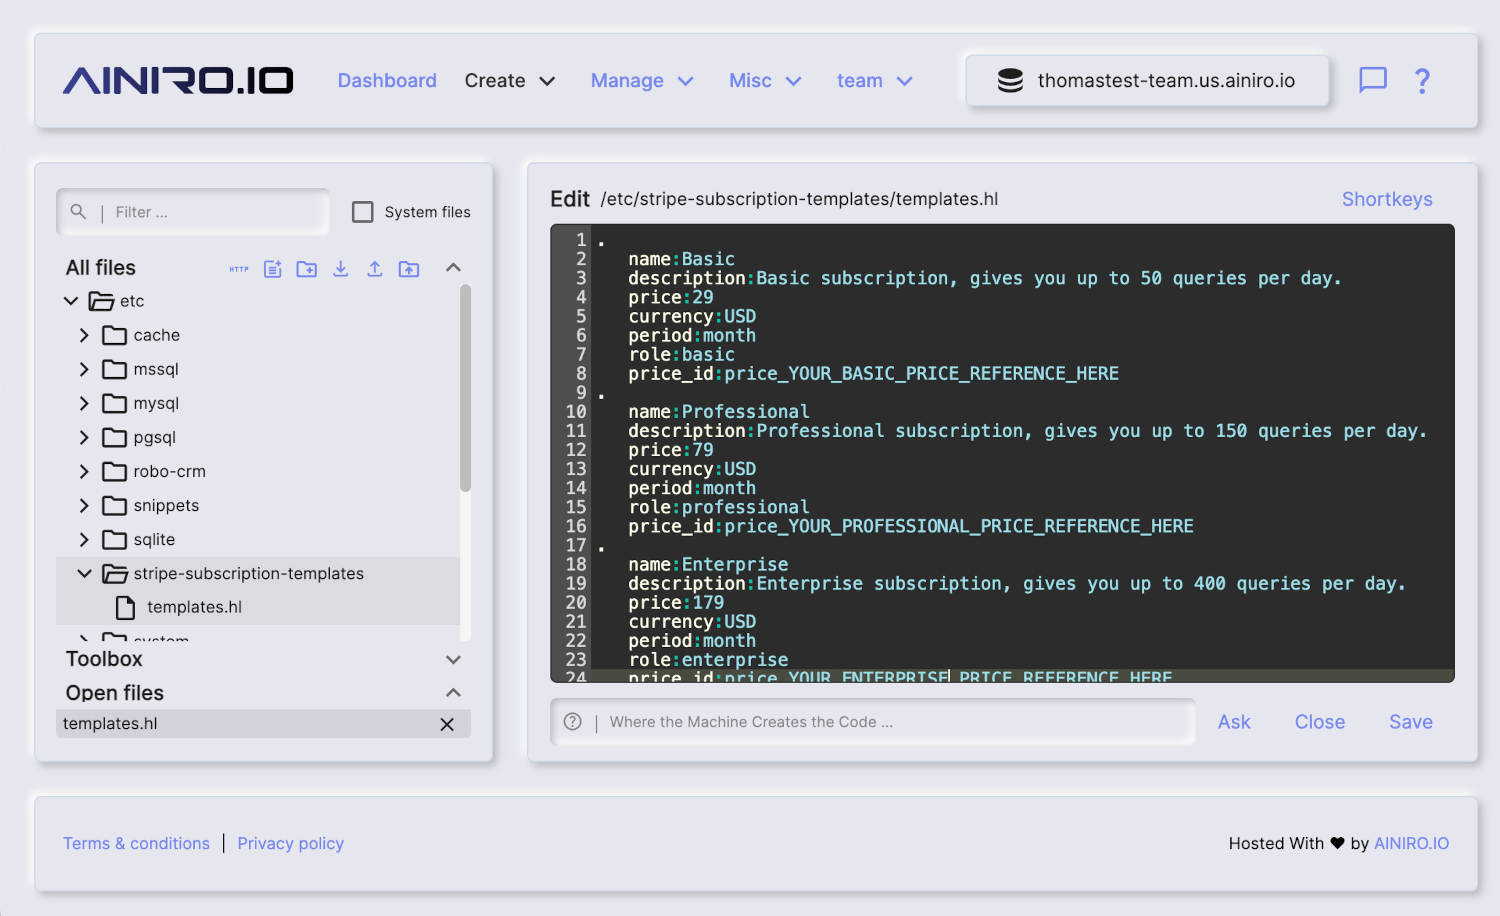Create a new file with the file-plus icon

(x=273, y=268)
